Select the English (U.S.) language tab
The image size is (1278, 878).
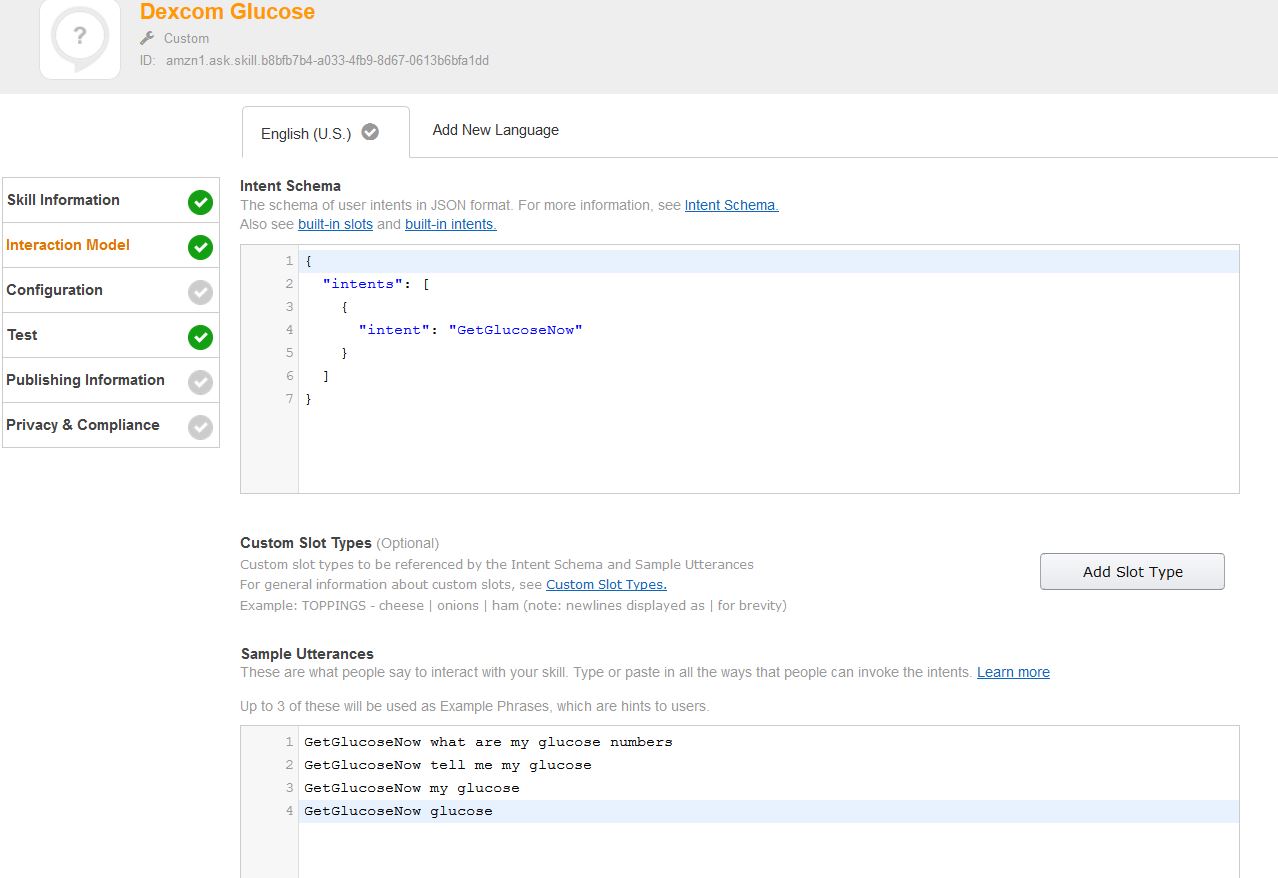[306, 134]
